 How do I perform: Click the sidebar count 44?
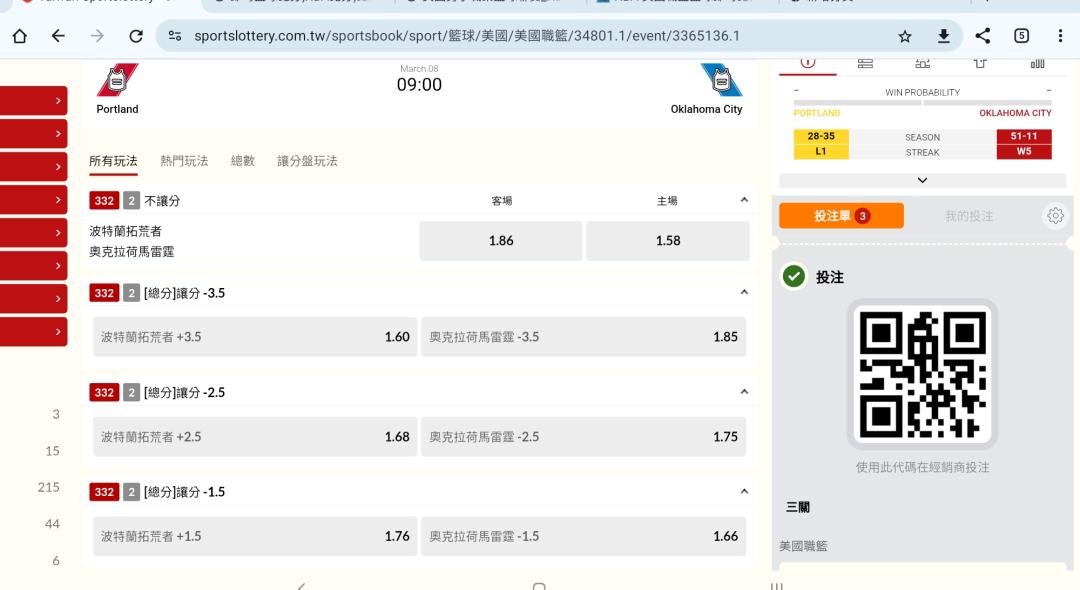[52, 524]
